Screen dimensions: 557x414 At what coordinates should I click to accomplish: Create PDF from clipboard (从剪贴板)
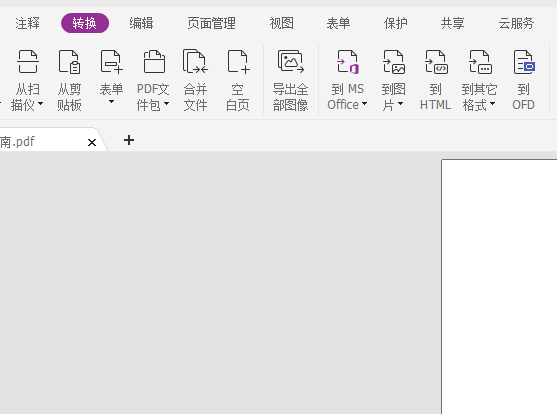[69, 62]
